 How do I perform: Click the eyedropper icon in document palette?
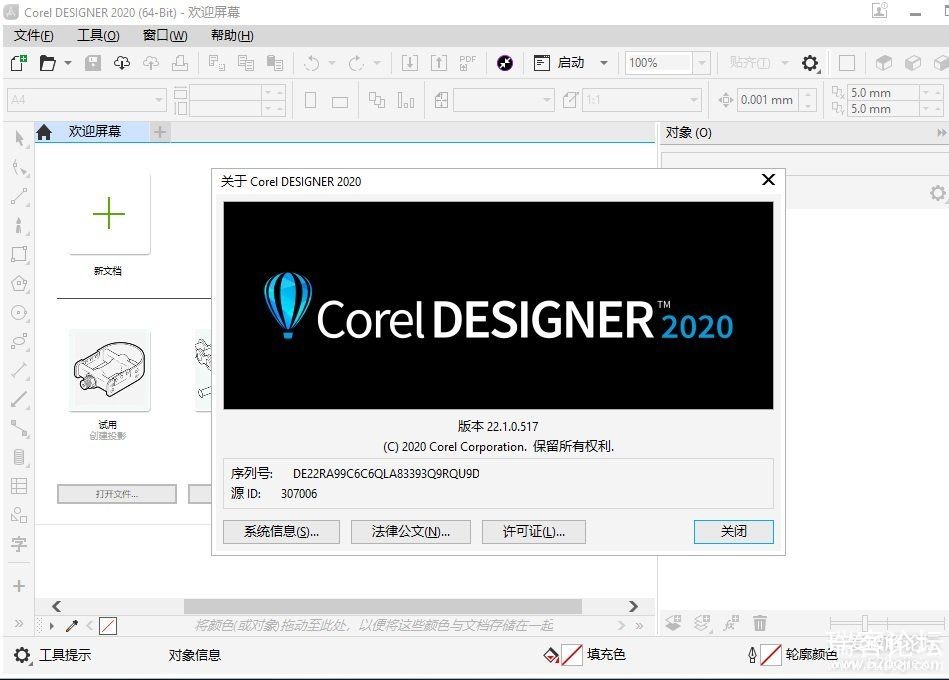(72, 626)
